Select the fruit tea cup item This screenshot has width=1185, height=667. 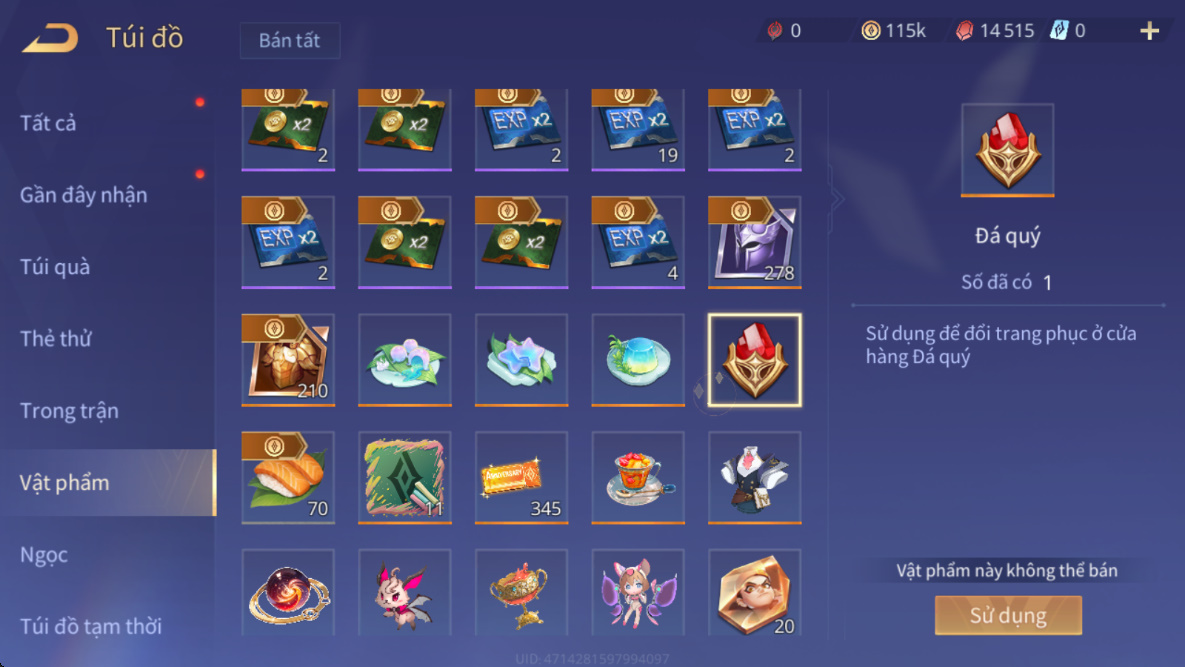pos(638,477)
